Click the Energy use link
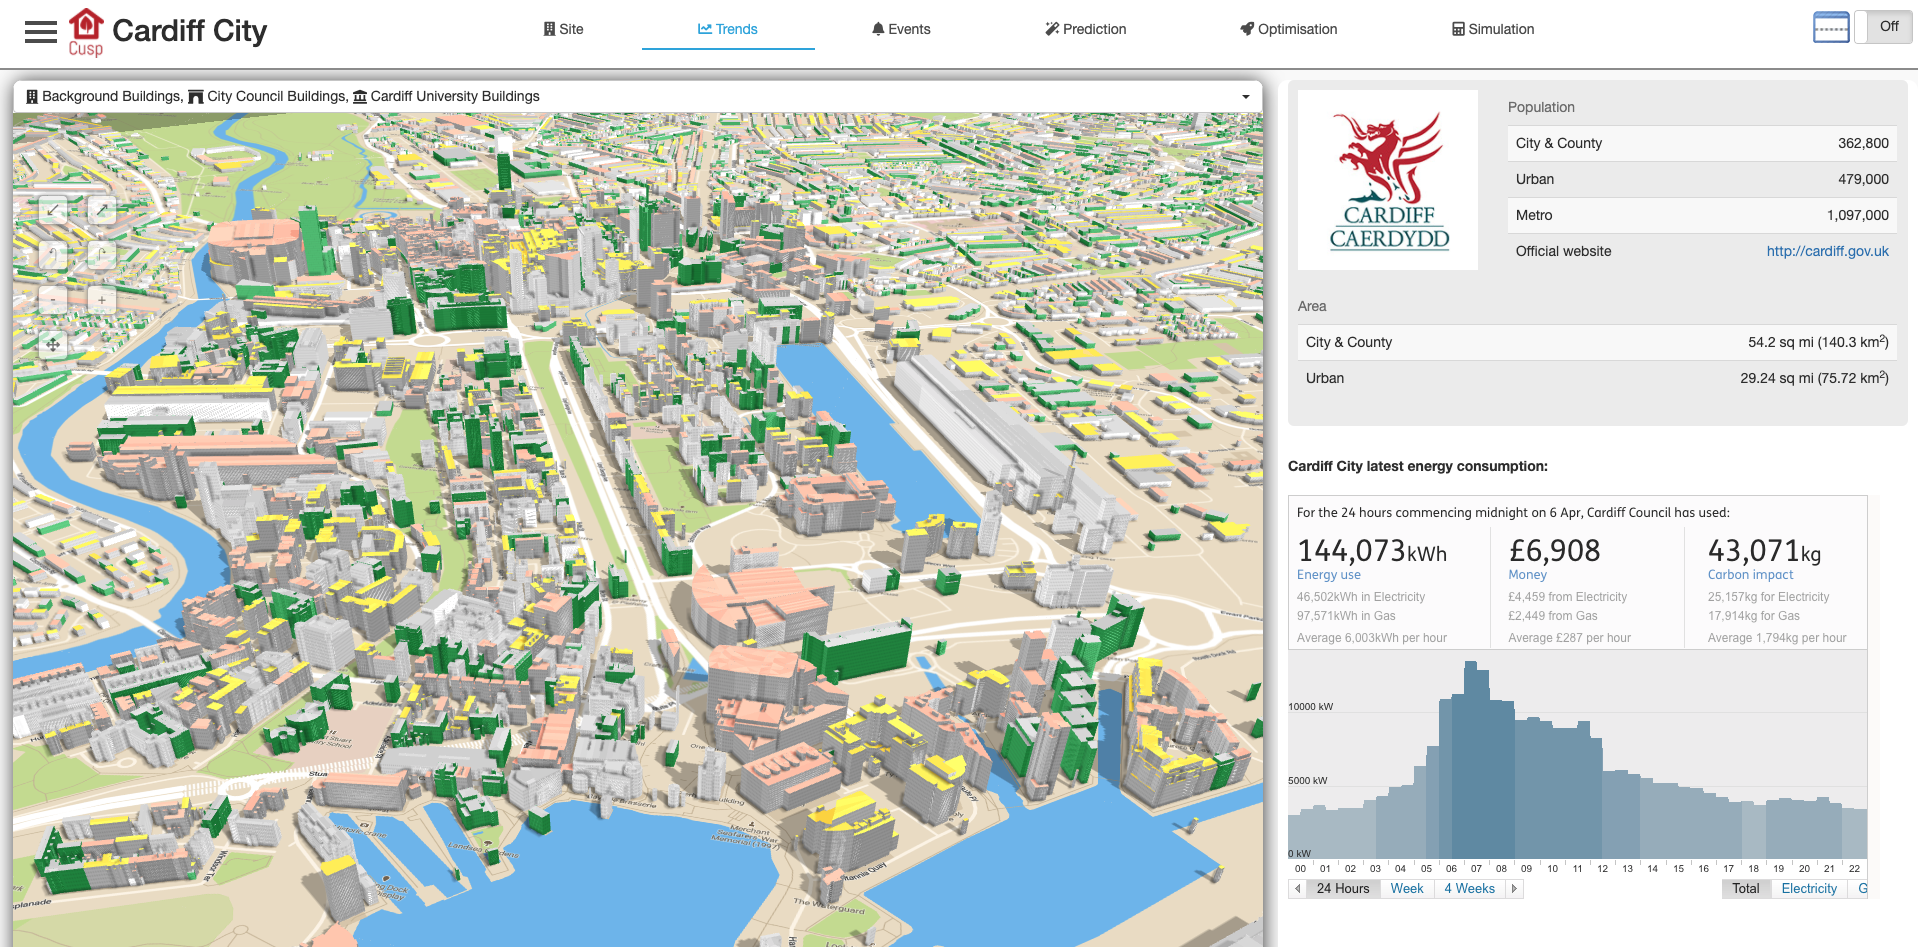 coord(1328,575)
